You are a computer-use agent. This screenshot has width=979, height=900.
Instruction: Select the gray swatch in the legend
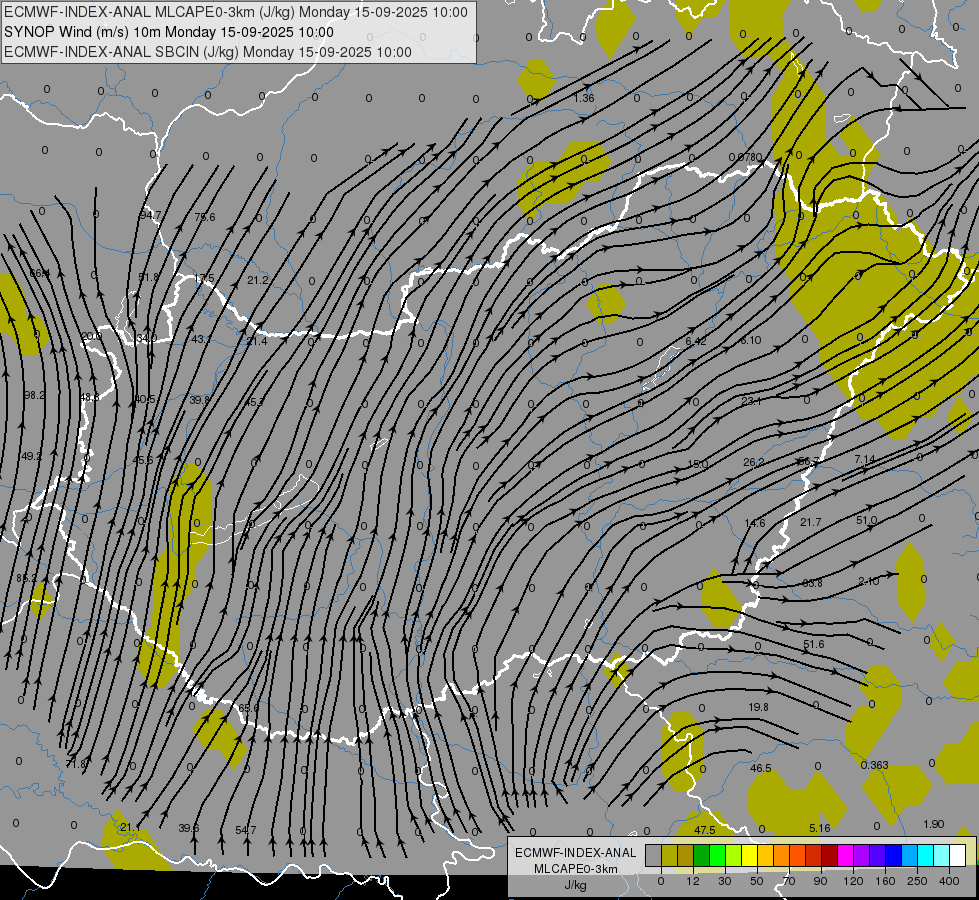[653, 855]
